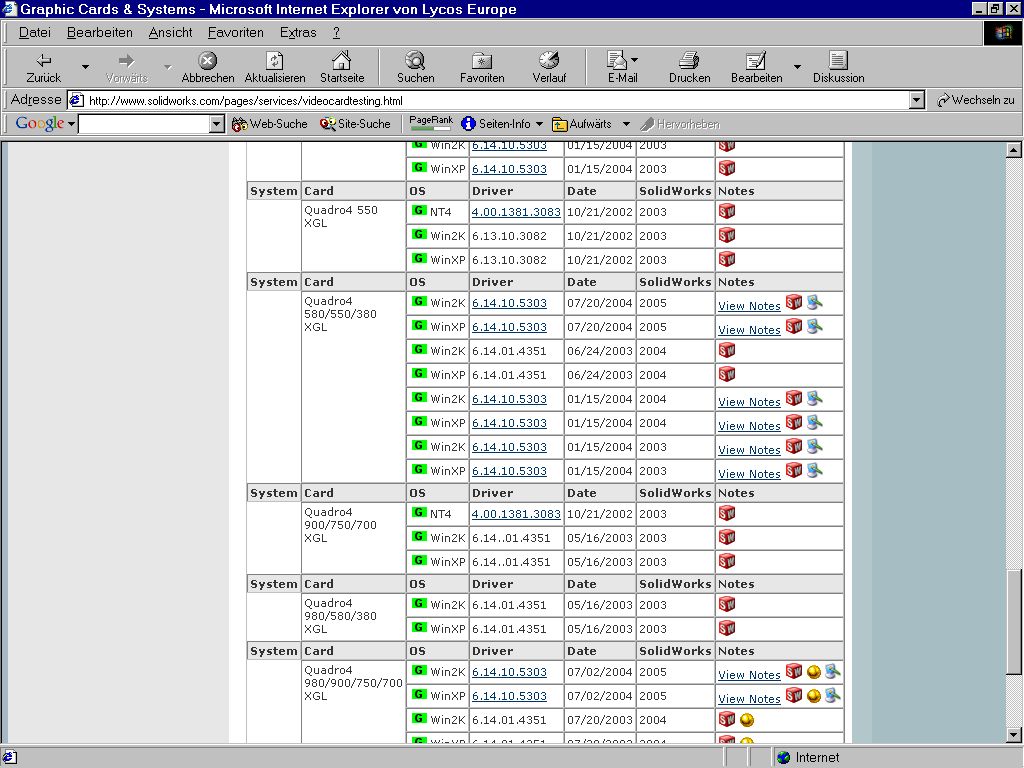Click the Abbrechen stop icon
The width and height of the screenshot is (1024, 768).
208,61
